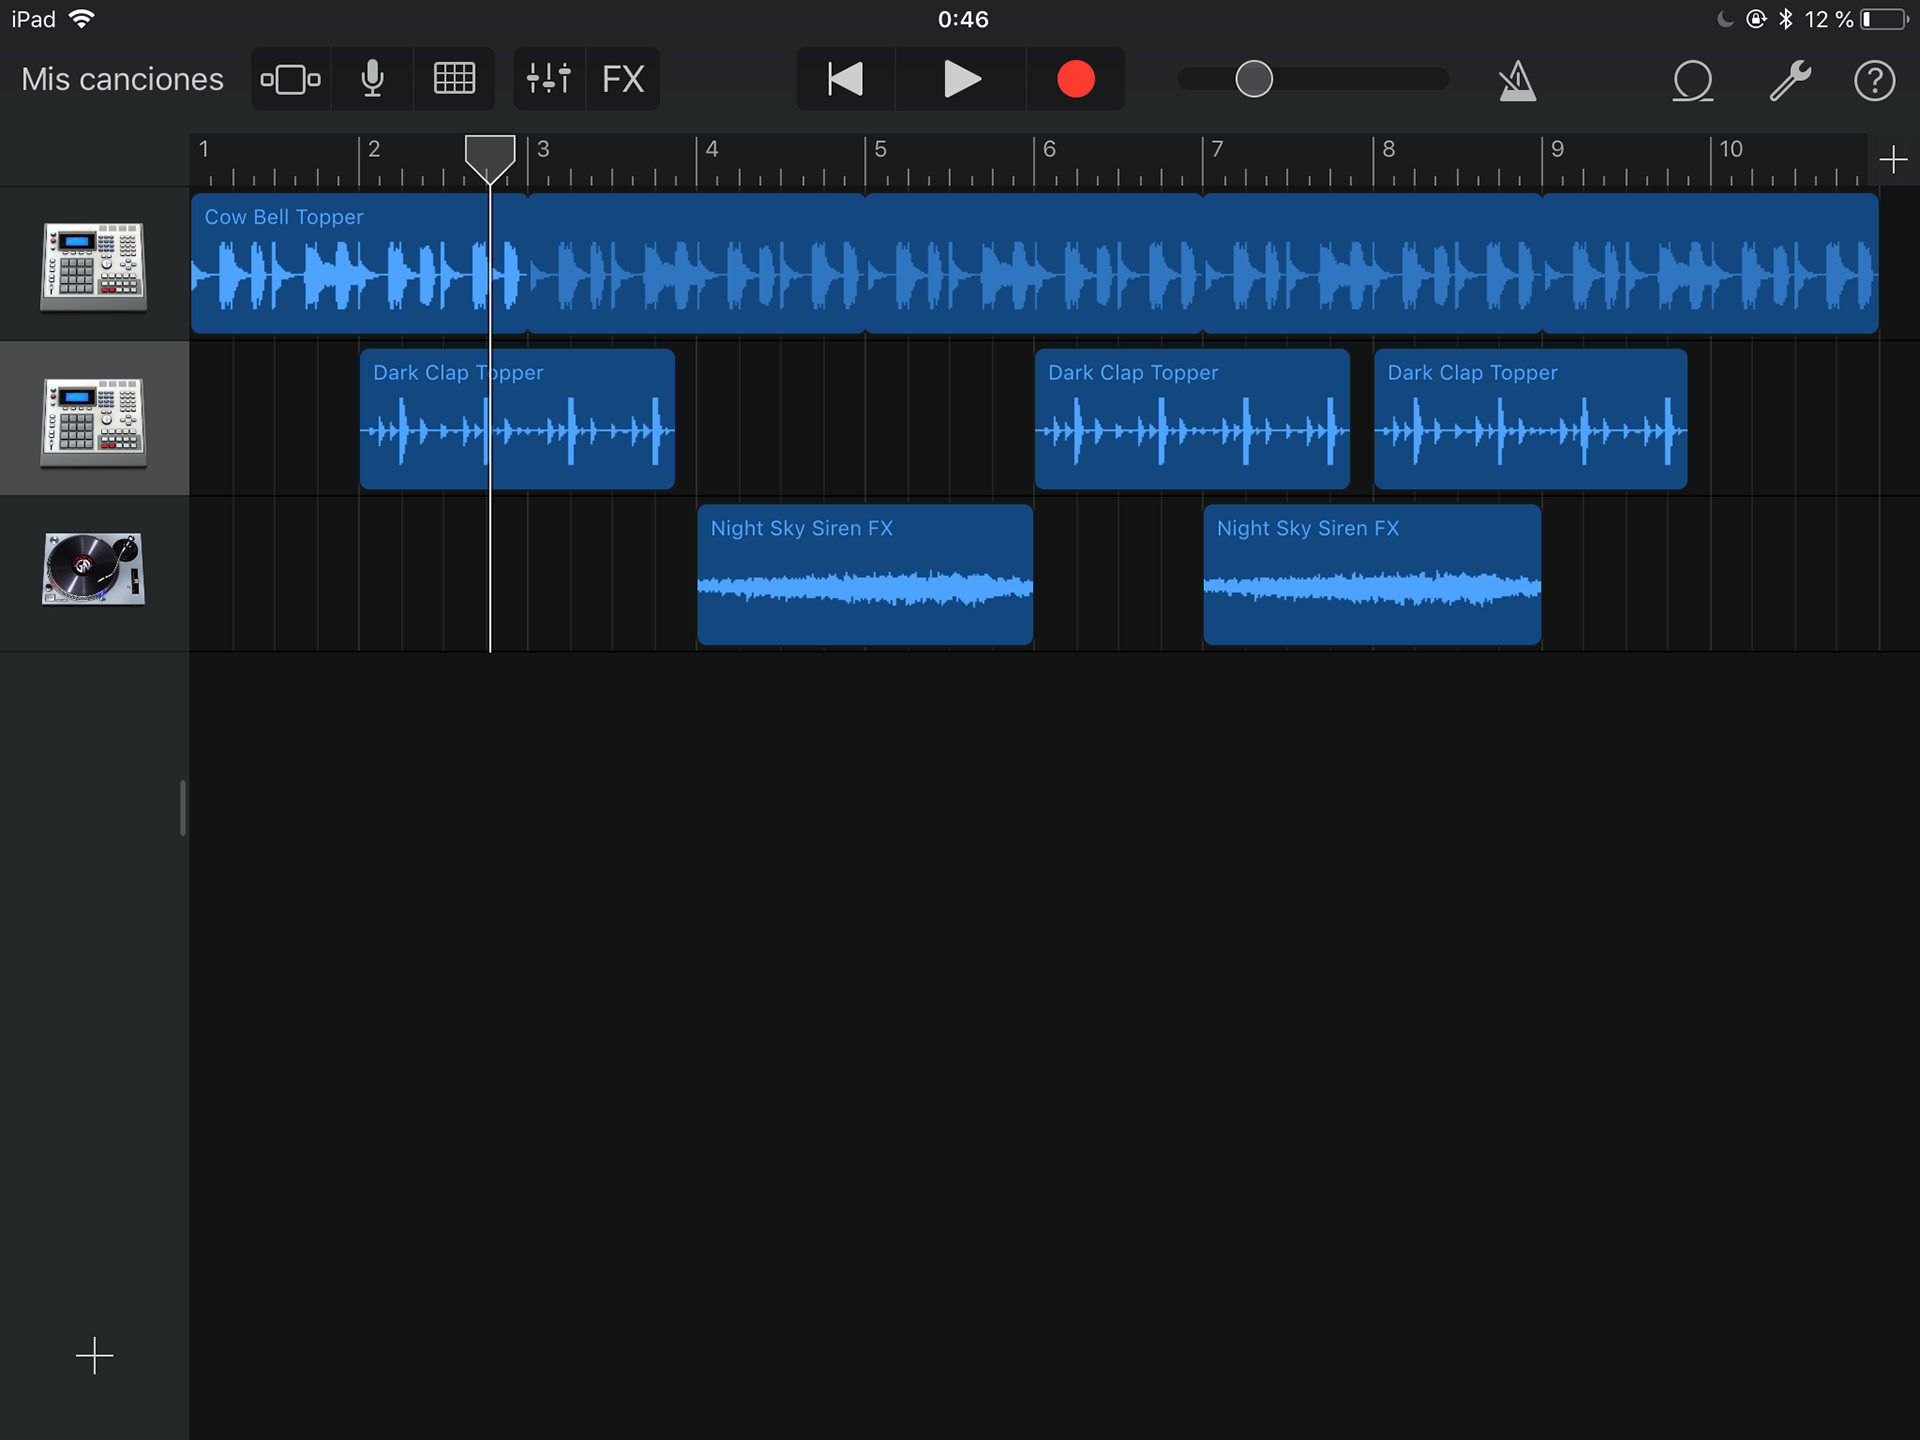Return to Mis canciones
This screenshot has width=1920, height=1440.
[x=122, y=79]
